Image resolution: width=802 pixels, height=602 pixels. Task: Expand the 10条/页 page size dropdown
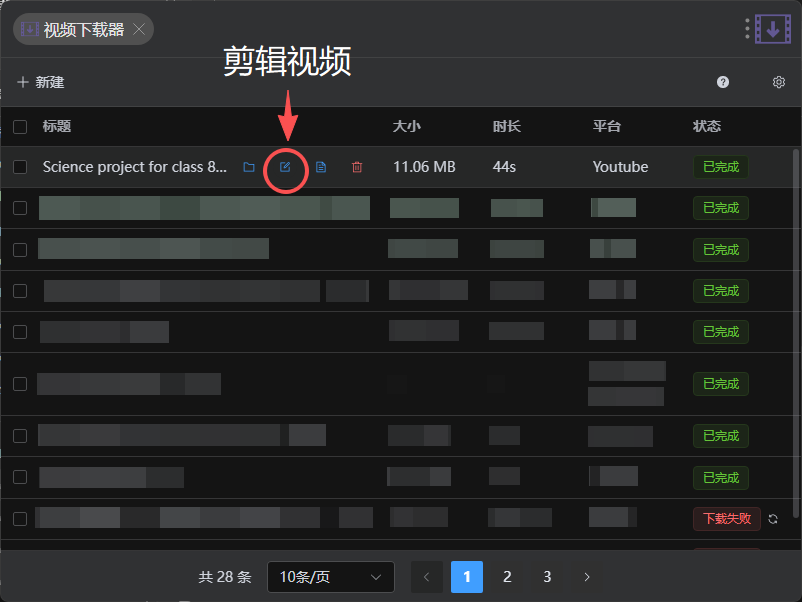coord(330,577)
